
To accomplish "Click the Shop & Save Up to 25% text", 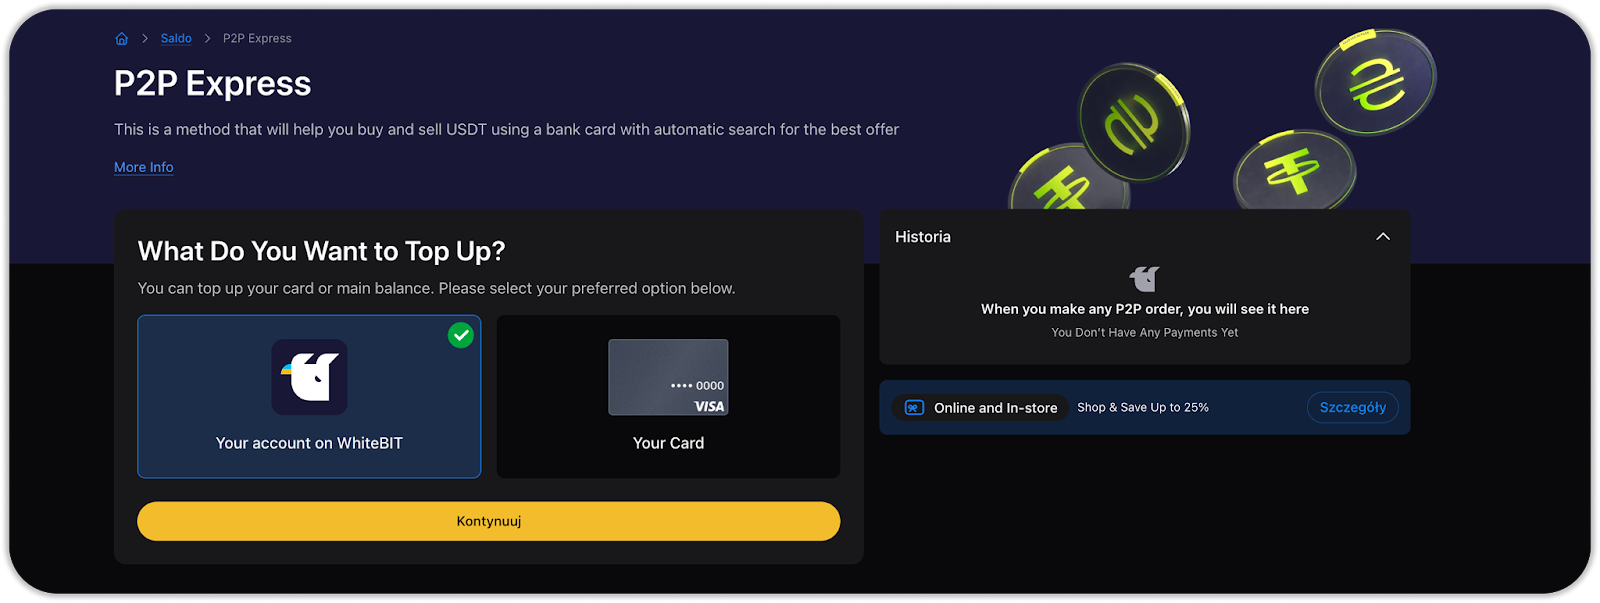I will tap(1143, 408).
